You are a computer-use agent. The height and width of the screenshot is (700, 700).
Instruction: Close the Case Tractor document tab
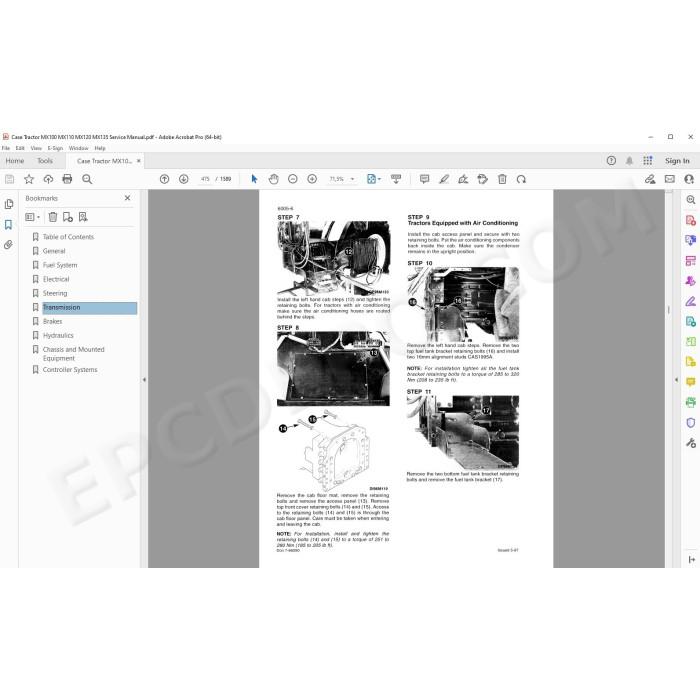tap(139, 161)
